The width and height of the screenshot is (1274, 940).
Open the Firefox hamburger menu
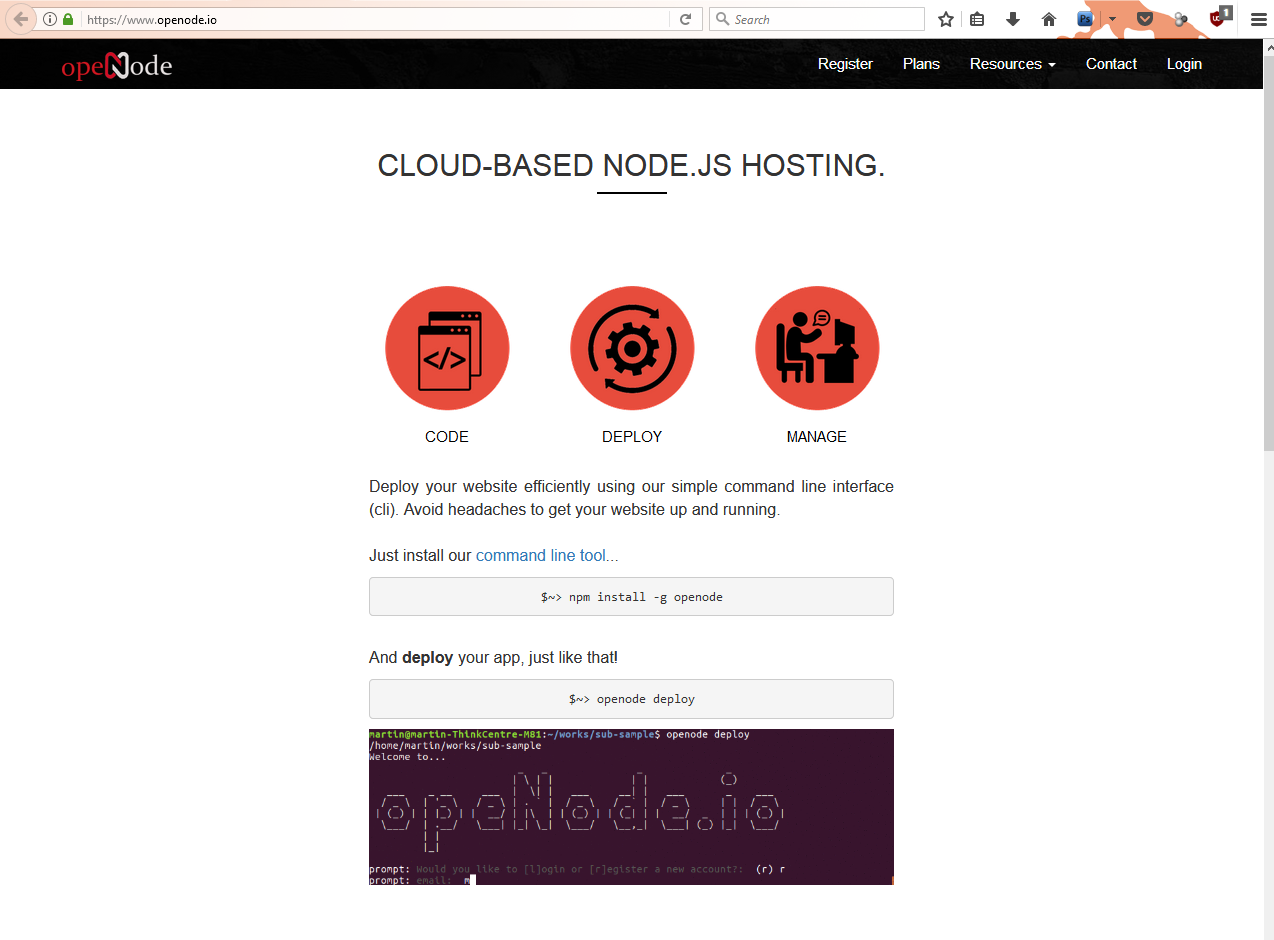point(1258,19)
